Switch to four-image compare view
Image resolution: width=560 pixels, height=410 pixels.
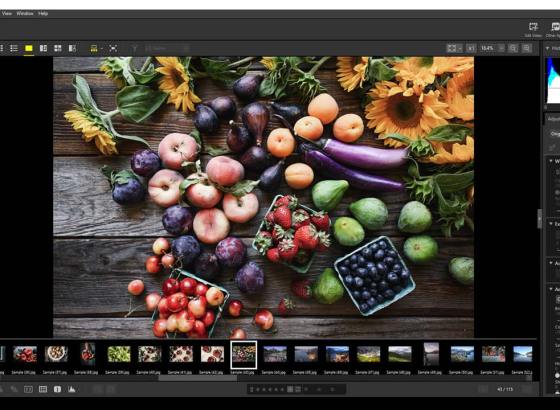click(58, 48)
